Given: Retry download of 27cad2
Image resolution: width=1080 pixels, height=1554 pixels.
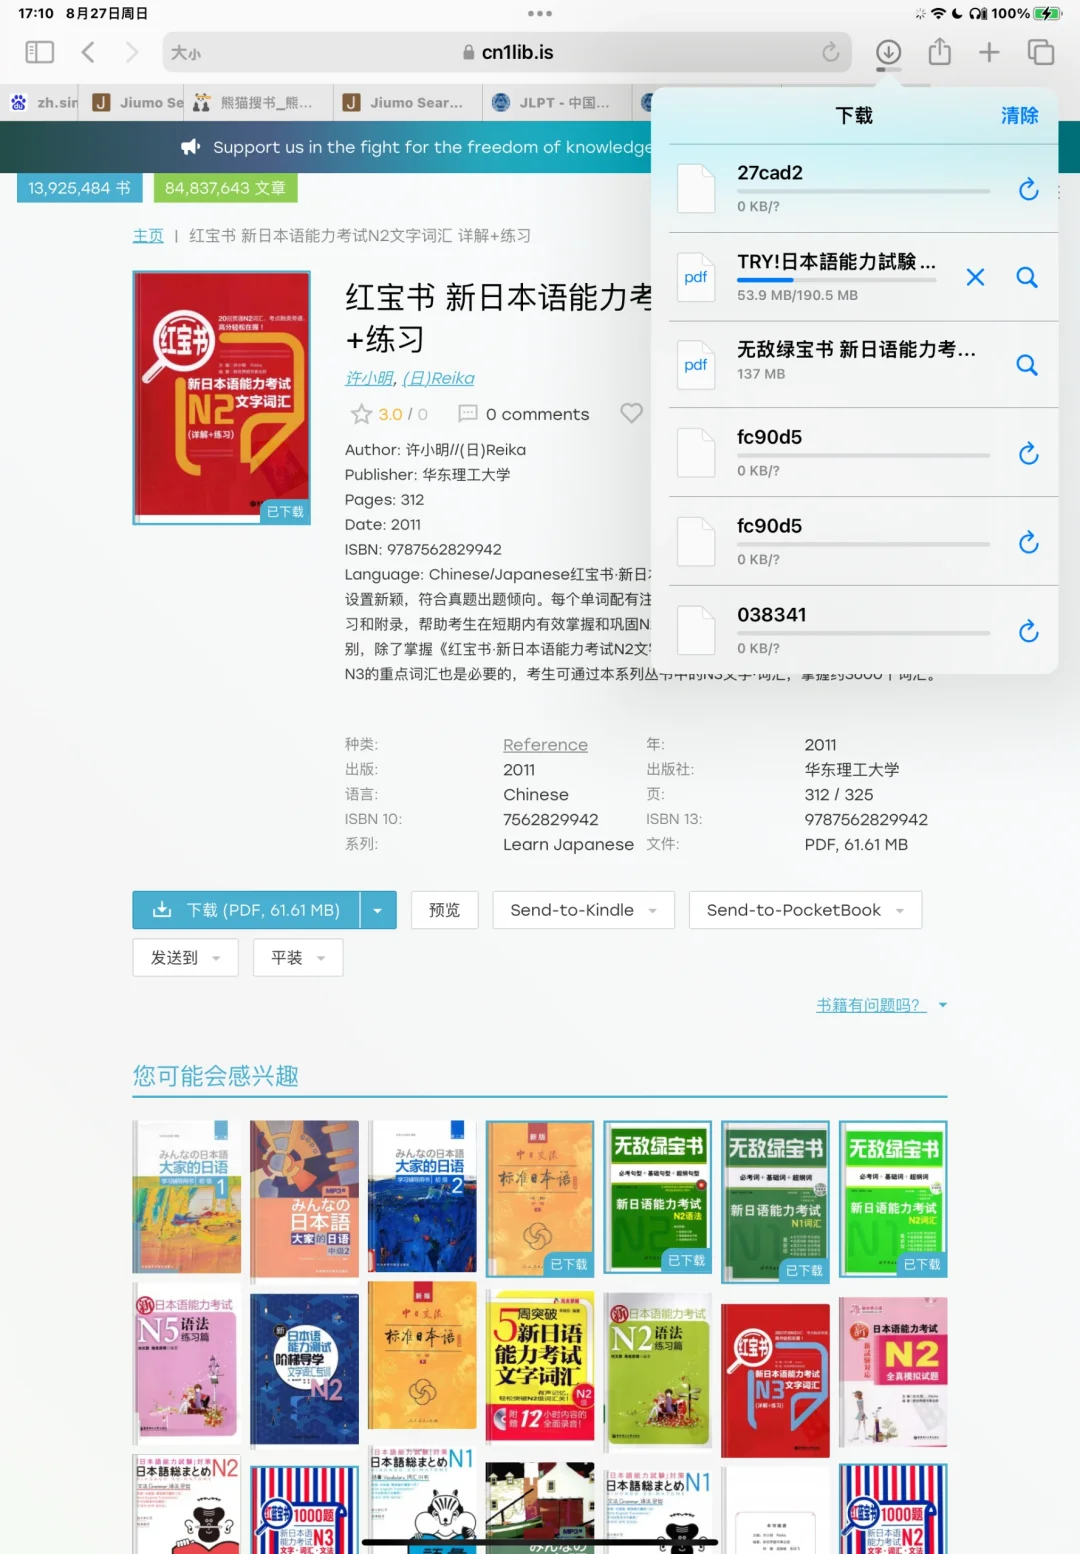Looking at the screenshot, I should point(1028,189).
